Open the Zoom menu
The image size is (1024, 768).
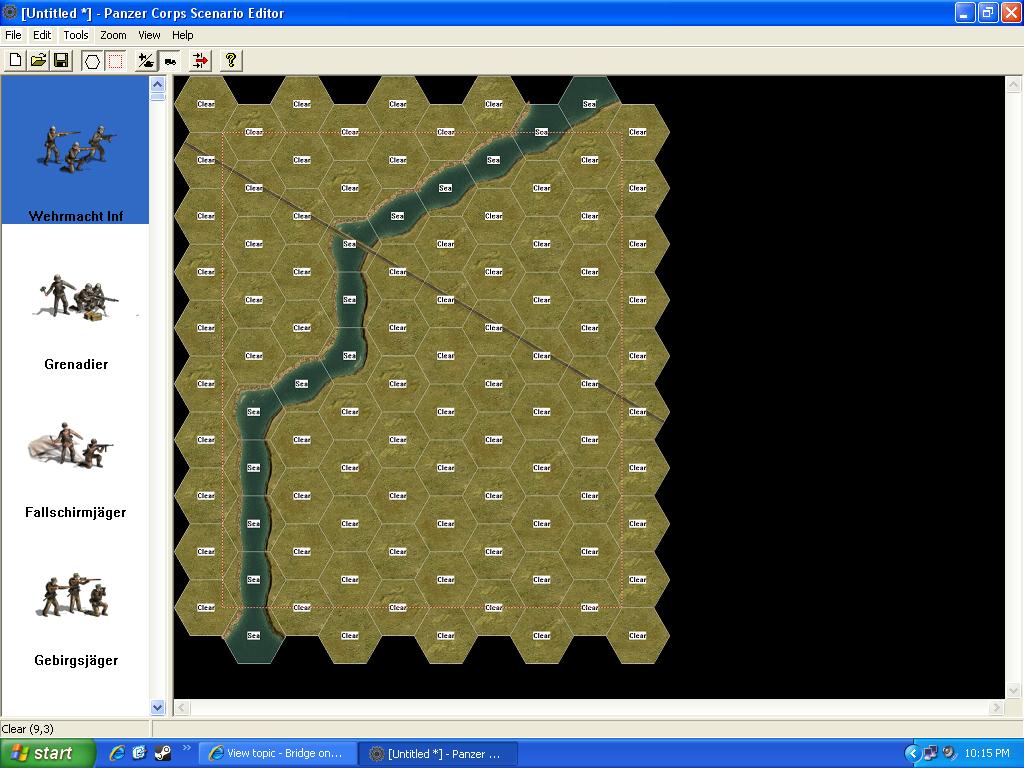click(x=113, y=35)
